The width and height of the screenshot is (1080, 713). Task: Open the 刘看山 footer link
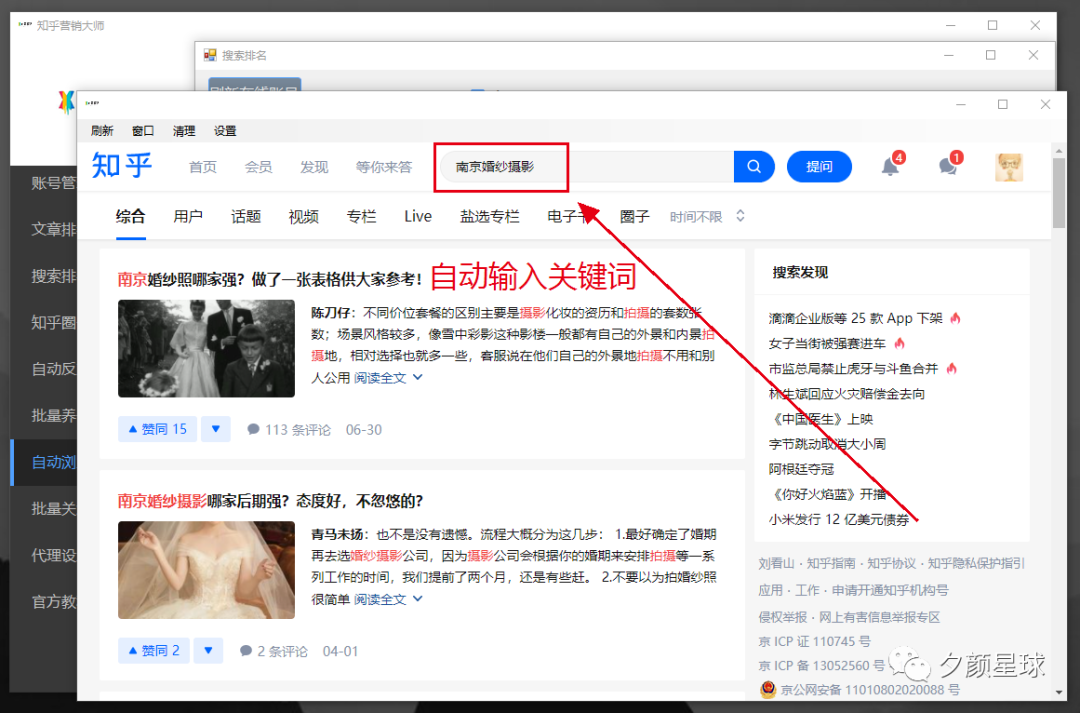776,564
